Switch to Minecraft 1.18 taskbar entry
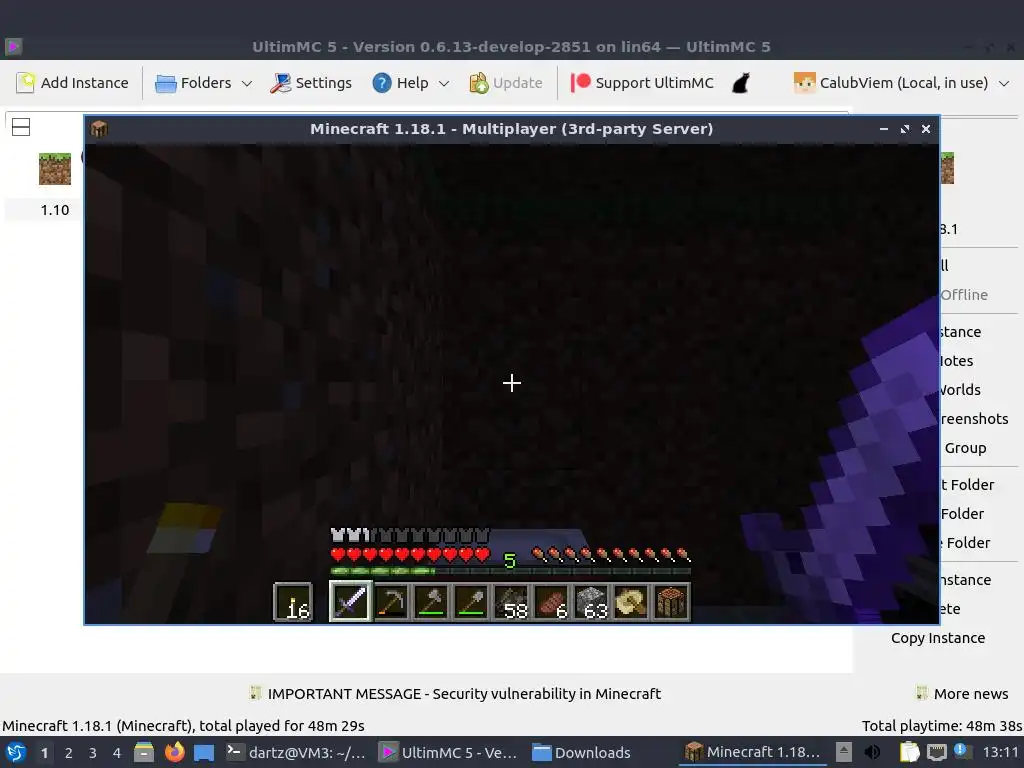The image size is (1024, 768). pyautogui.click(x=752, y=752)
